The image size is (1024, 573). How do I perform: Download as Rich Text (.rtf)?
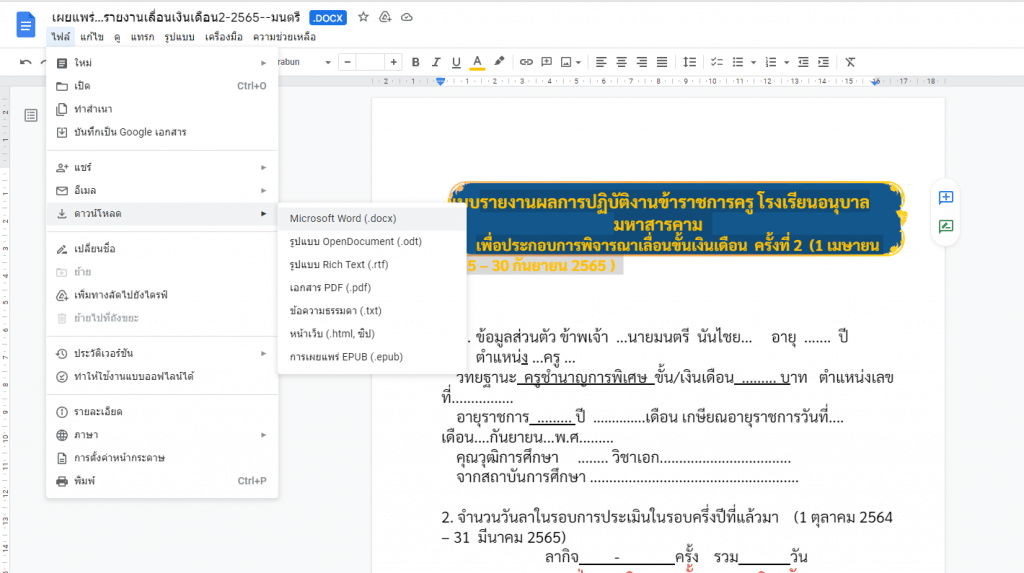372,265
